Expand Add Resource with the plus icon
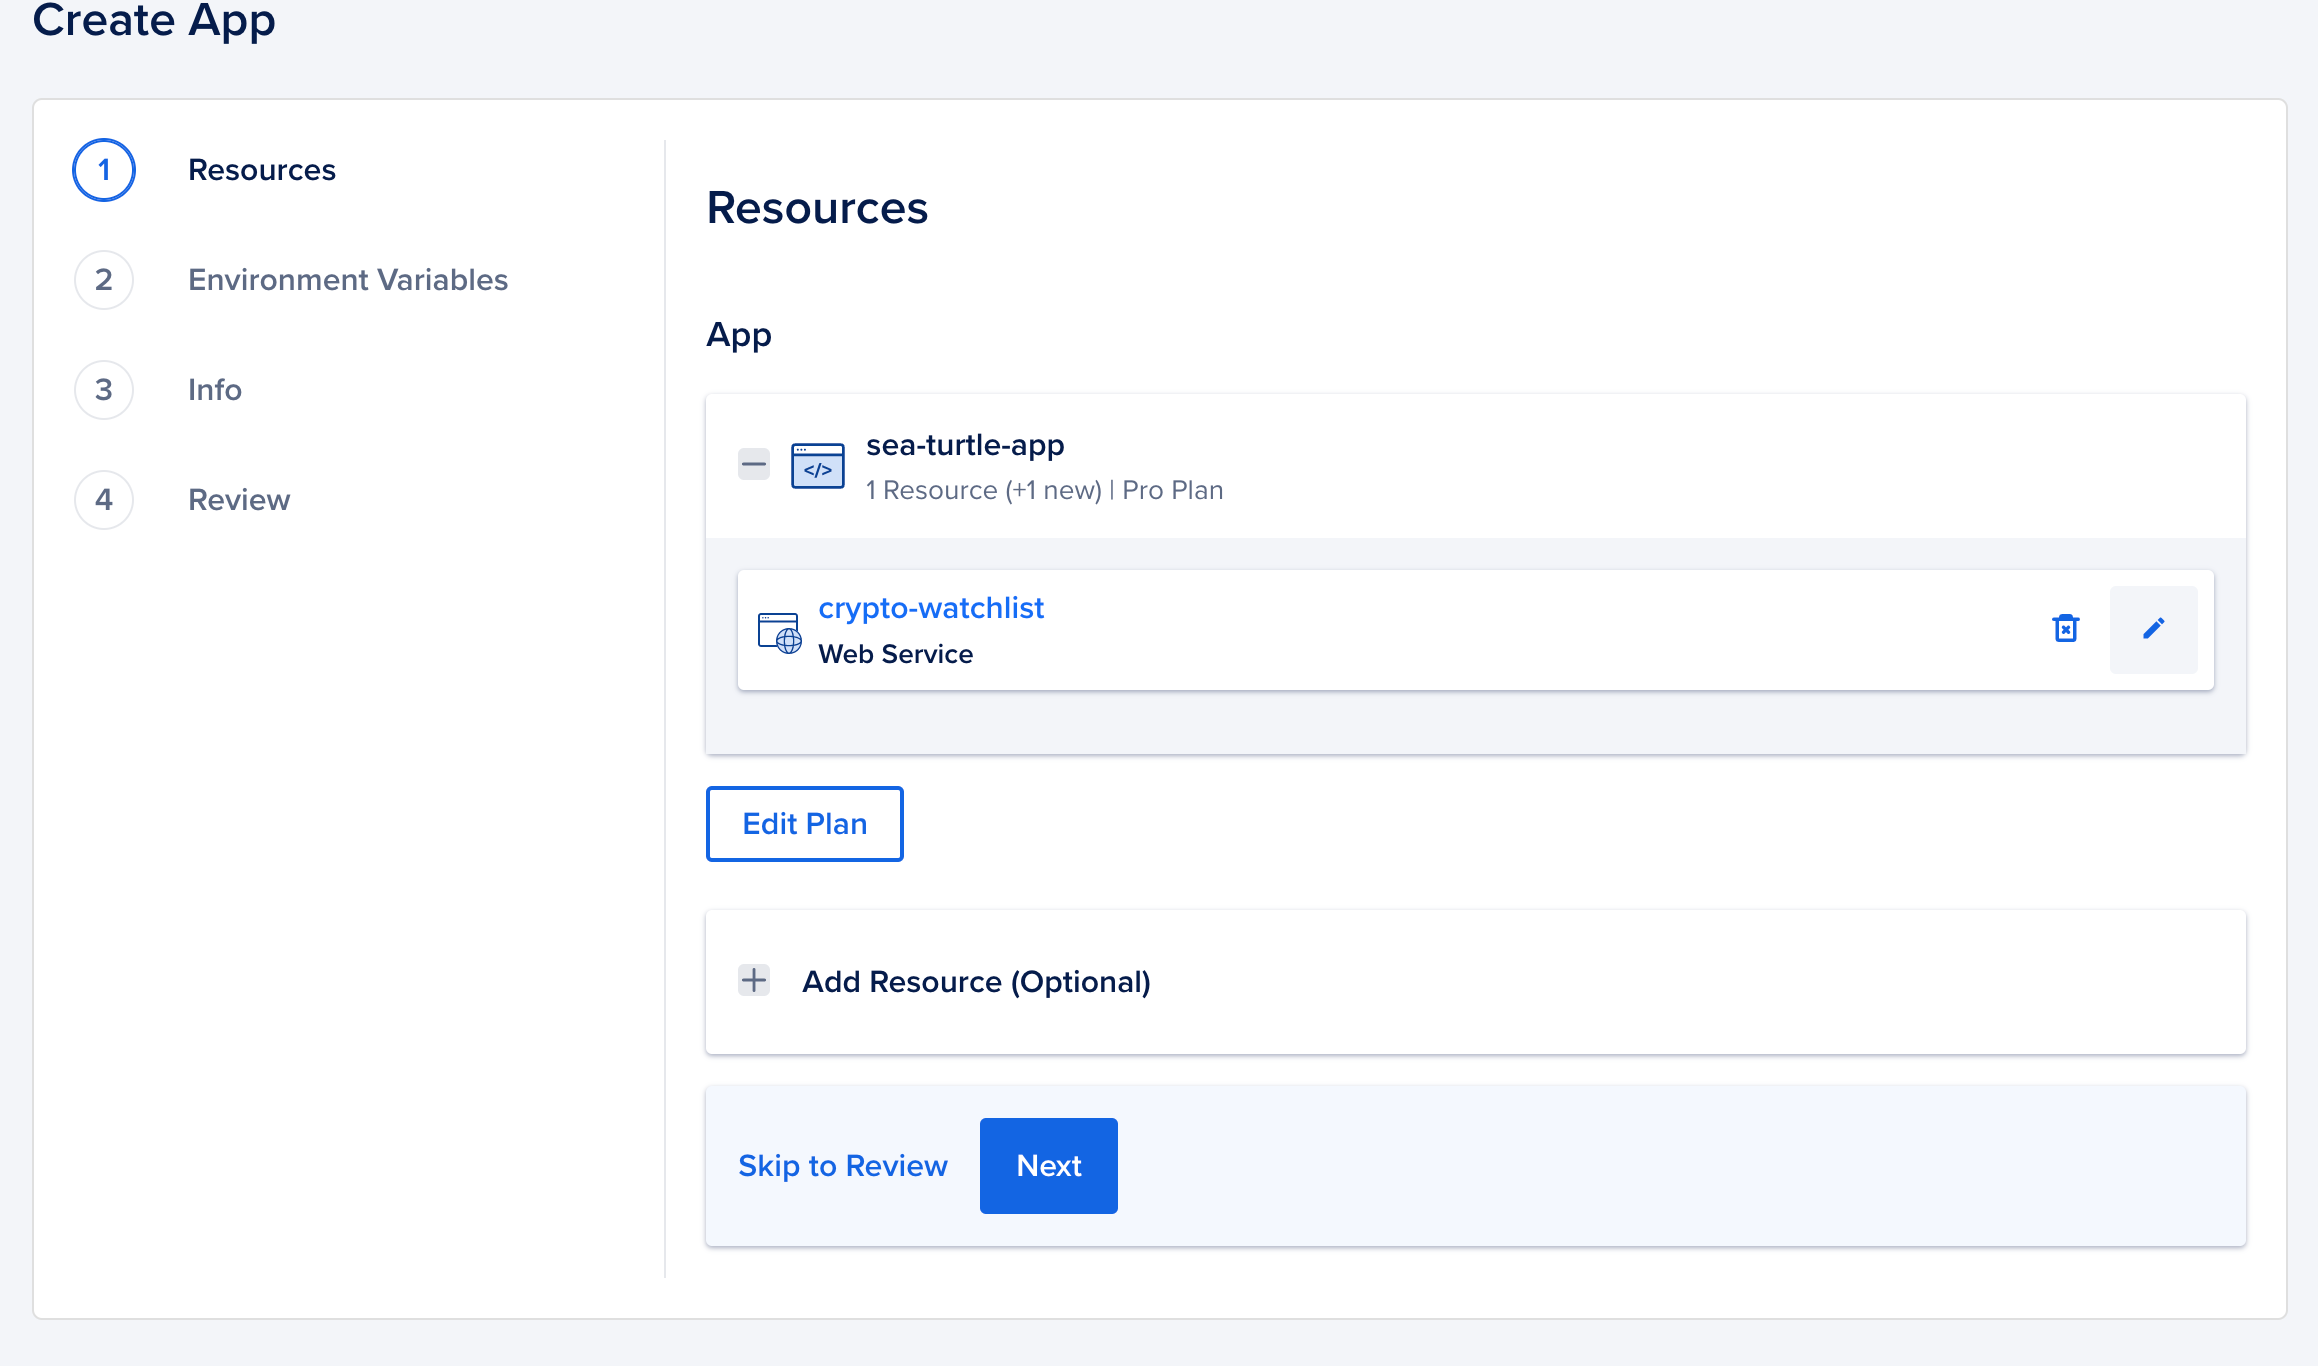Screen dimensions: 2318x1366 click(754, 980)
